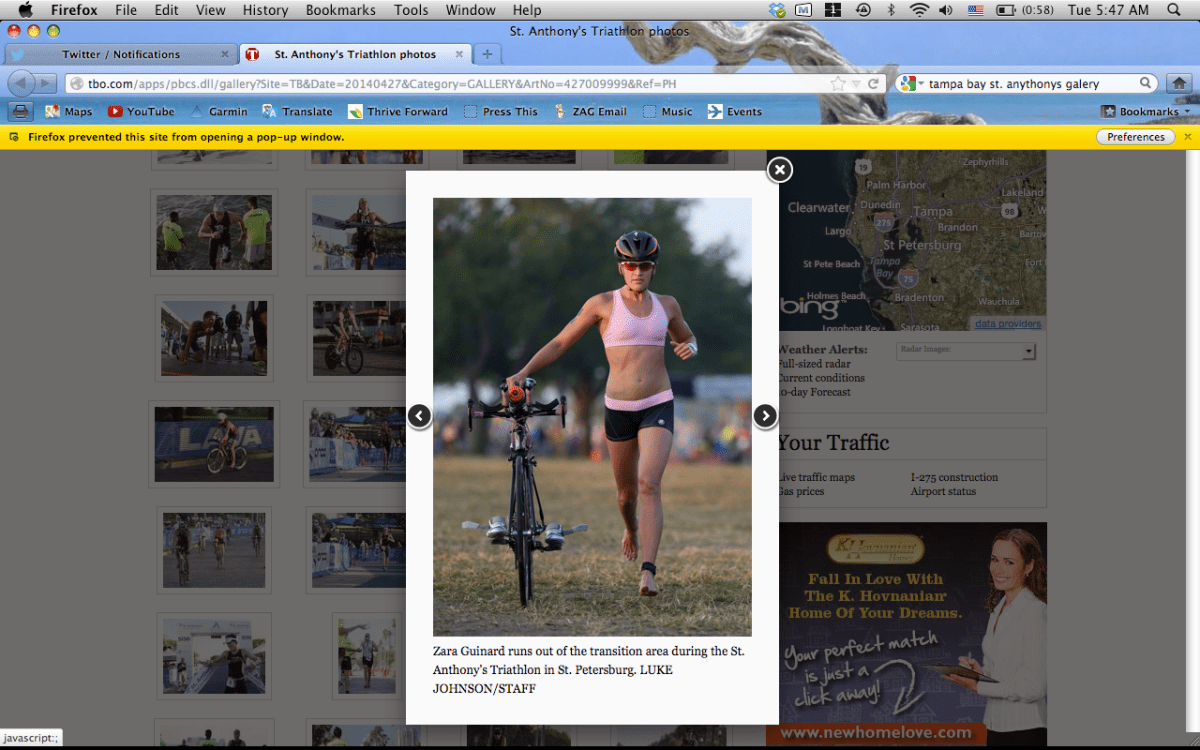Go to the next gallery photo
1200x750 pixels.
[x=765, y=416]
